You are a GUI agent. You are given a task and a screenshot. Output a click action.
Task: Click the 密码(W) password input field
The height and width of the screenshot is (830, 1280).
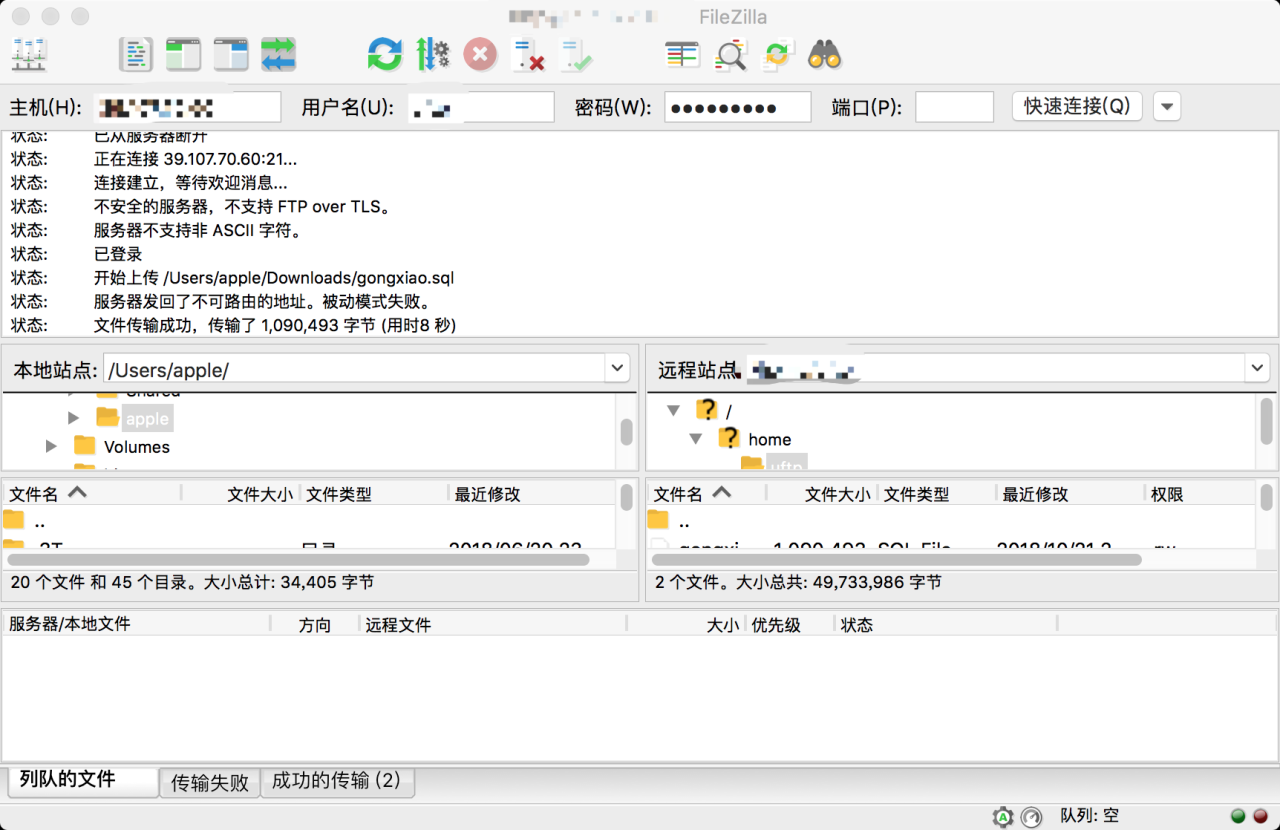click(738, 107)
